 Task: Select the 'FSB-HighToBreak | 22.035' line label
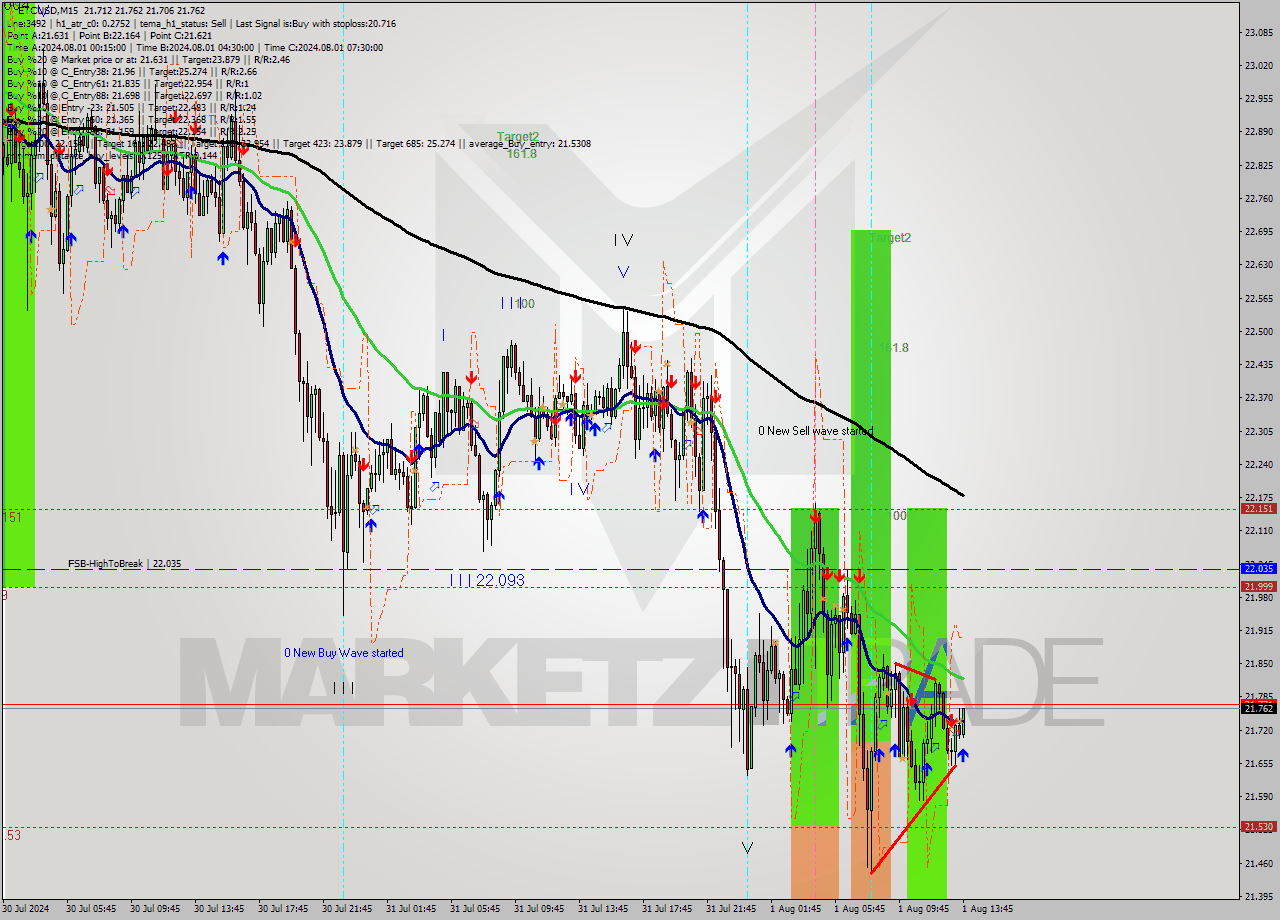tap(125, 564)
